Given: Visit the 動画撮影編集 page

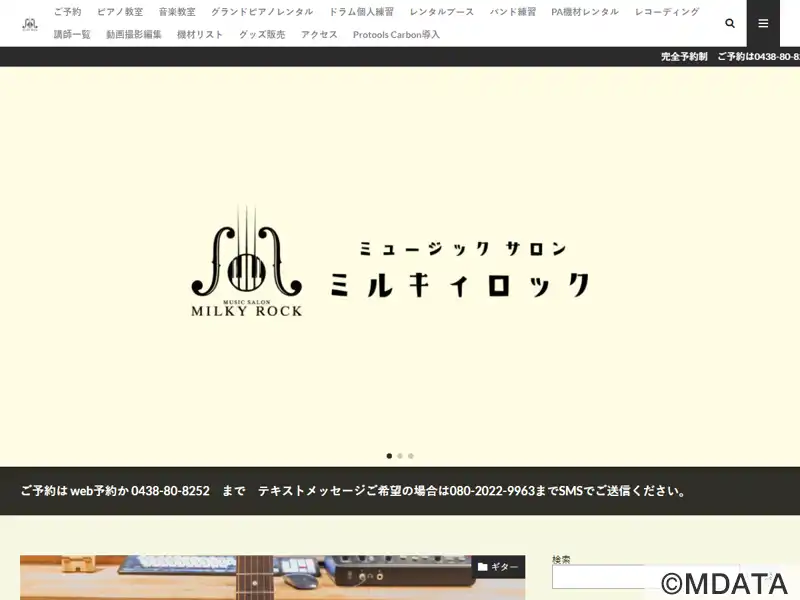Looking at the screenshot, I should pyautogui.click(x=134, y=35).
